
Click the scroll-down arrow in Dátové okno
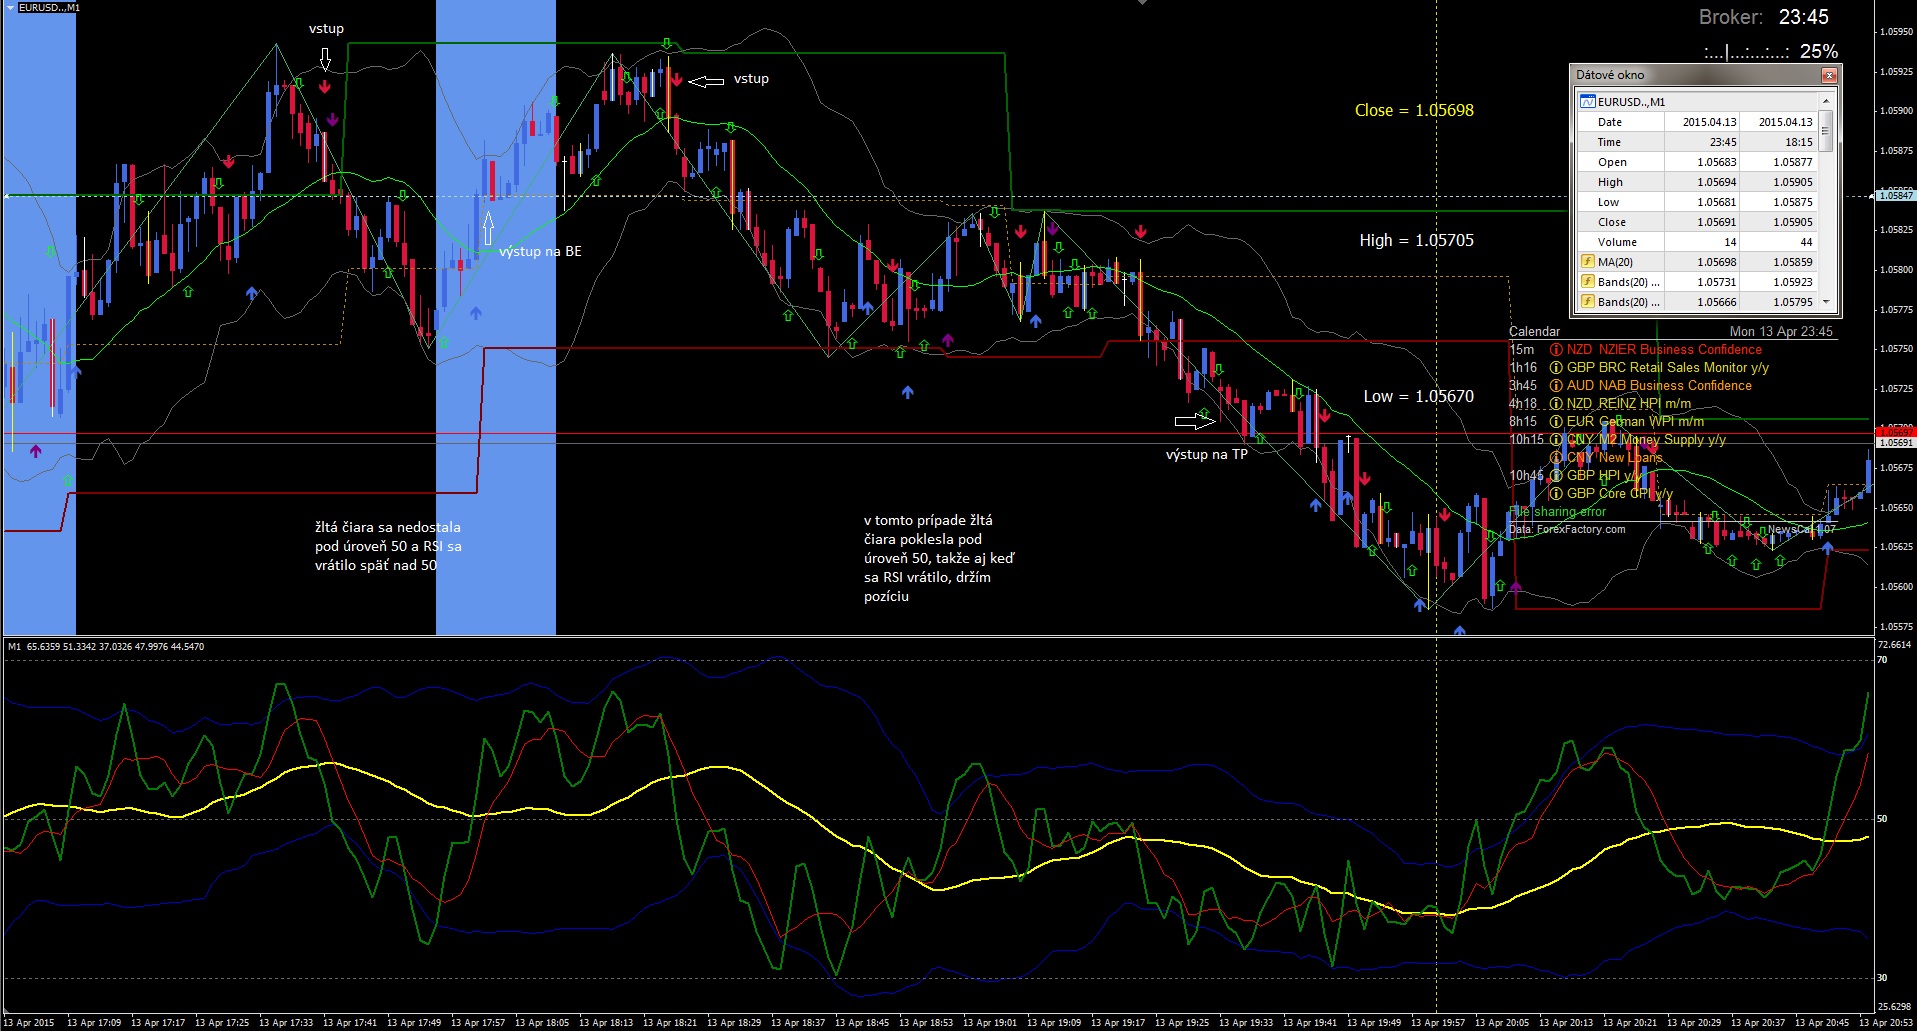tap(1825, 302)
